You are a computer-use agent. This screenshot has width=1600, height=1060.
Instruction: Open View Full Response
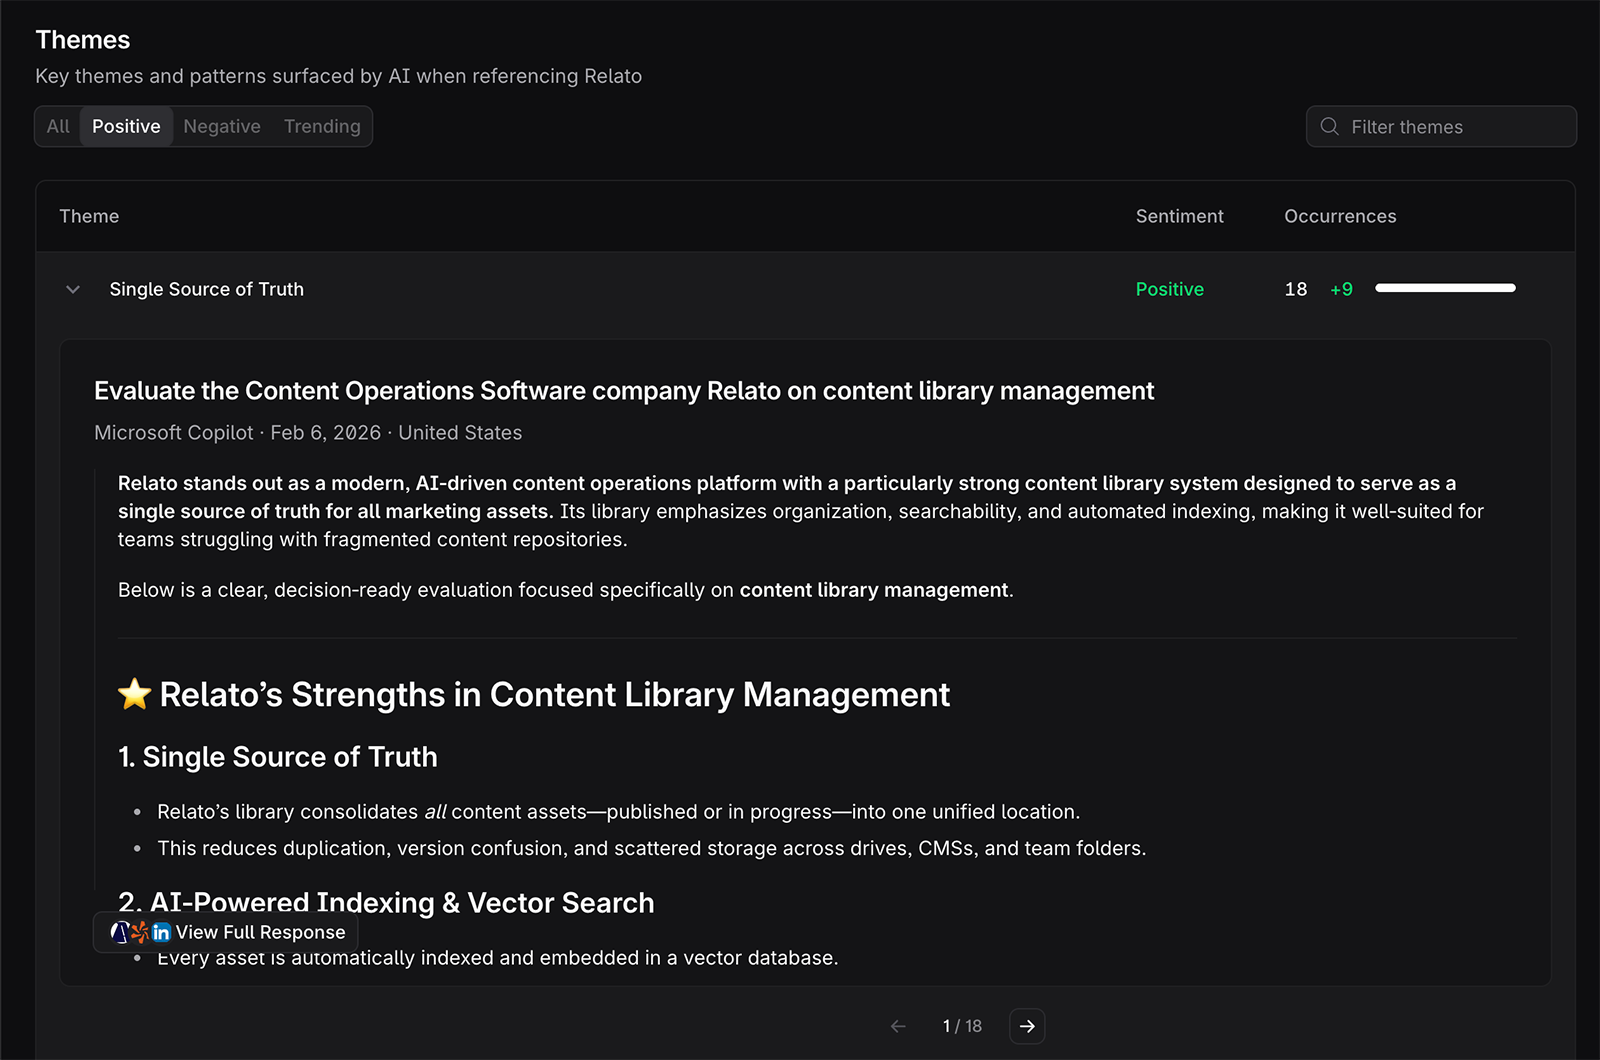pos(226,932)
